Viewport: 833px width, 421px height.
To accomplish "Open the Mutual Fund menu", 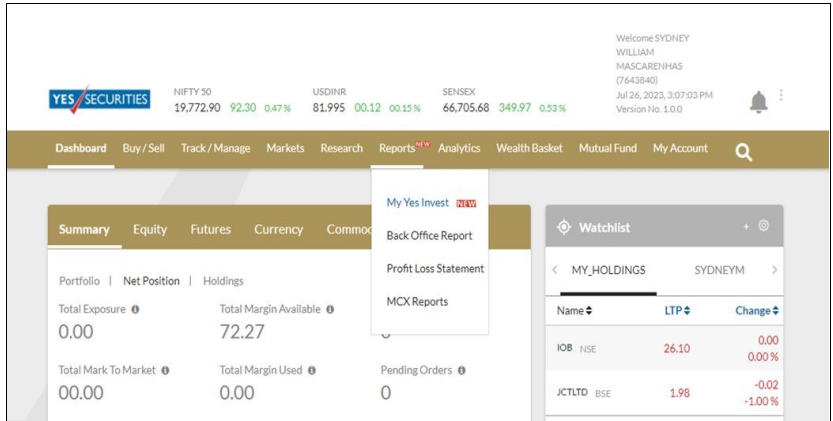I will point(608,148).
